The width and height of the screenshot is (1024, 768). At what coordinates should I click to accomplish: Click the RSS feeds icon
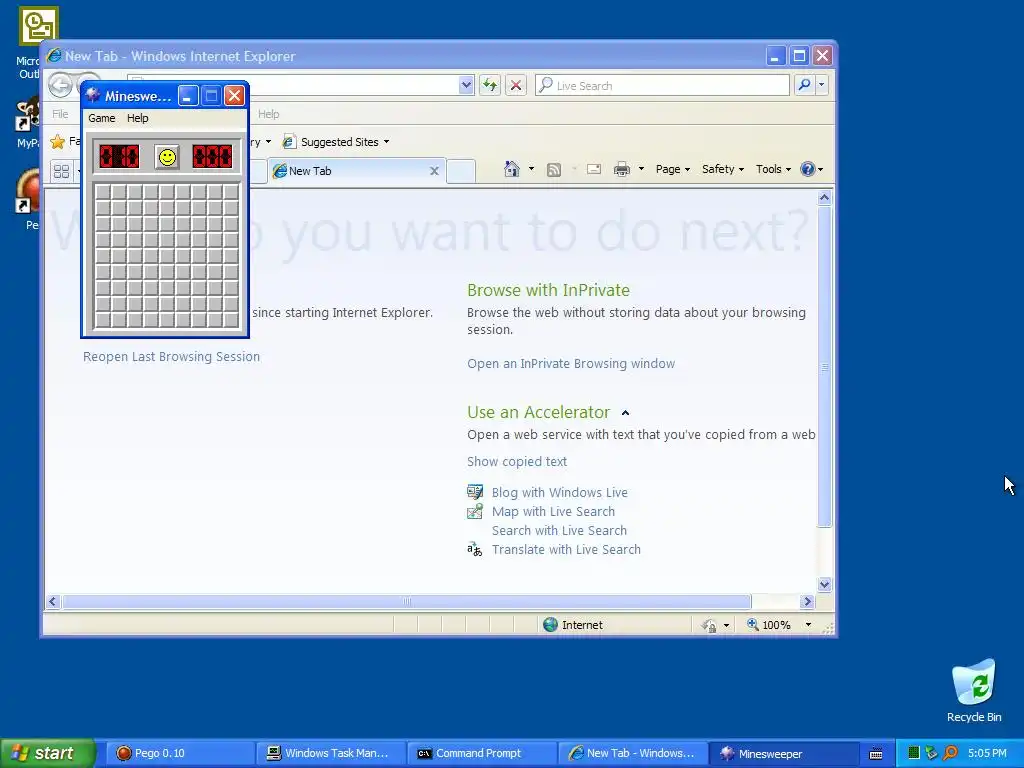pyautogui.click(x=554, y=170)
